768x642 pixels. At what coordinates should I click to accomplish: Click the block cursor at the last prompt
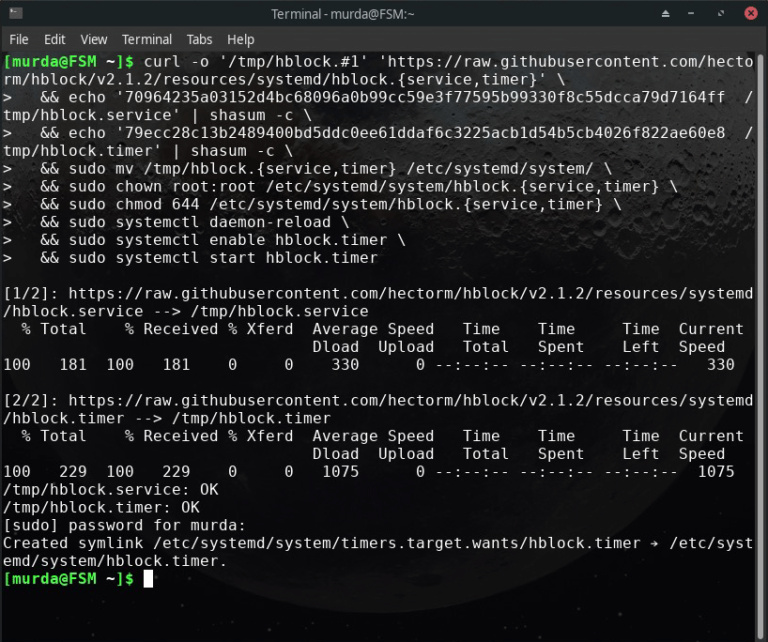point(148,579)
